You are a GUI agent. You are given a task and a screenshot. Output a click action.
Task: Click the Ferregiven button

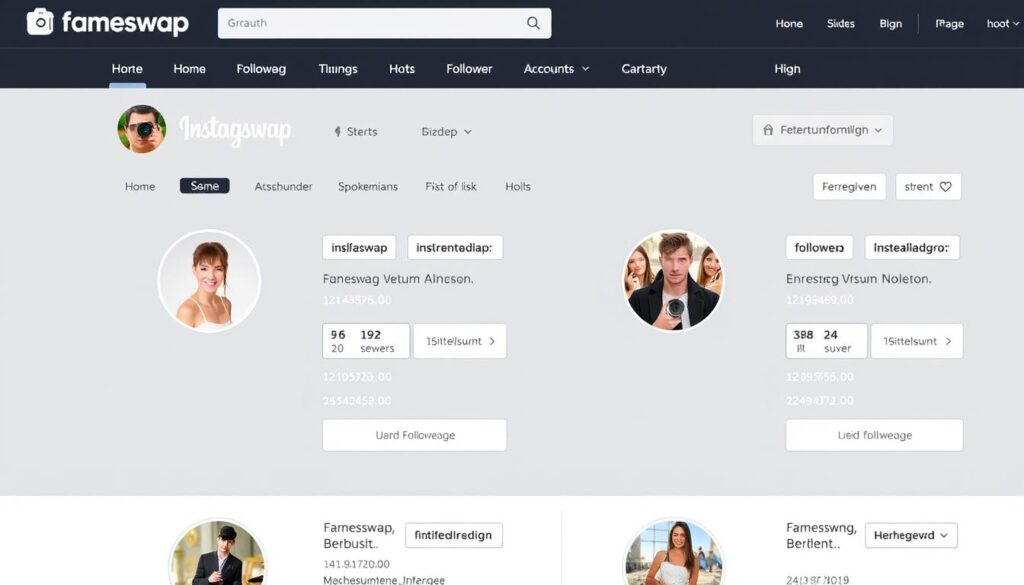[849, 186]
